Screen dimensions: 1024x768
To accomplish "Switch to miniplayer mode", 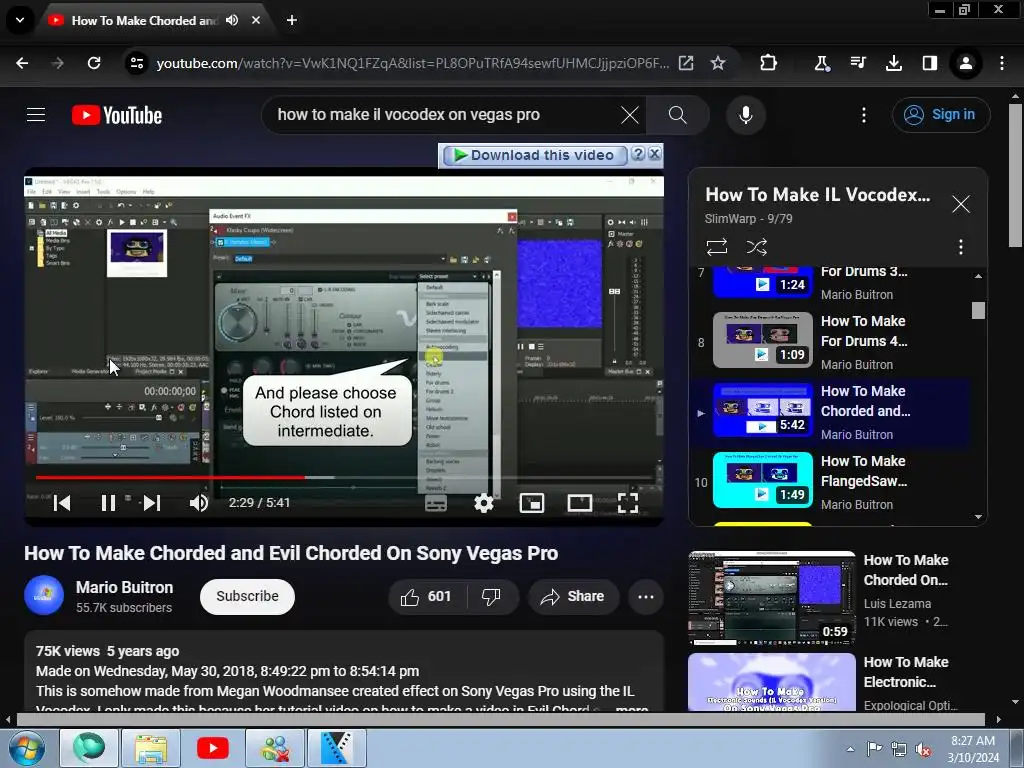I will point(532,503).
